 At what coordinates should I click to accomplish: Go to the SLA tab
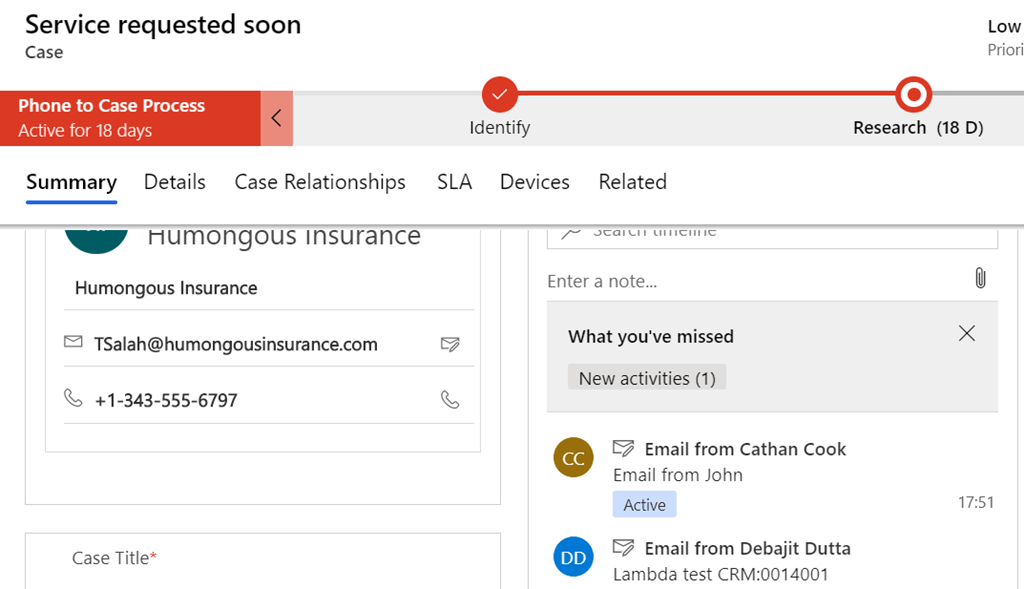coord(454,182)
